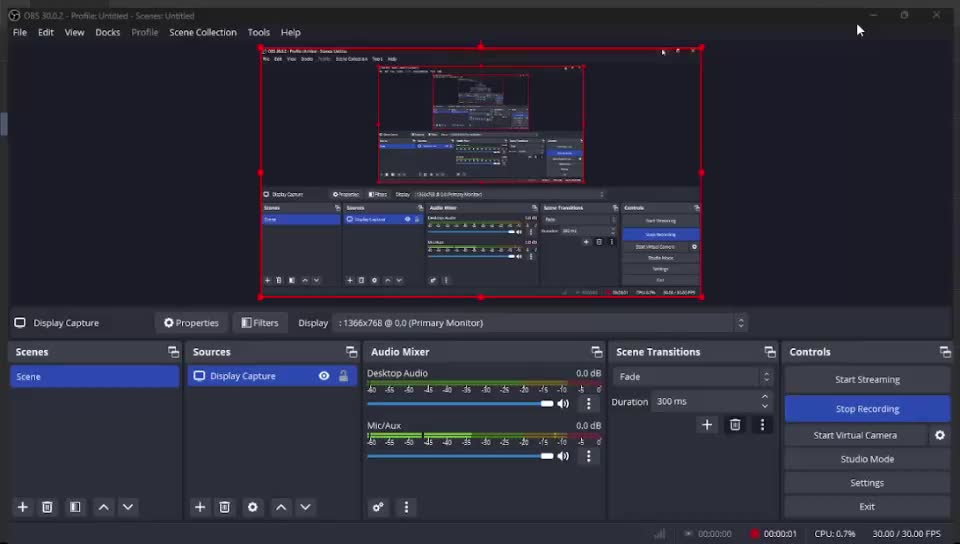The width and height of the screenshot is (960, 544).
Task: Open Settings from Controls dock
Action: point(867,483)
